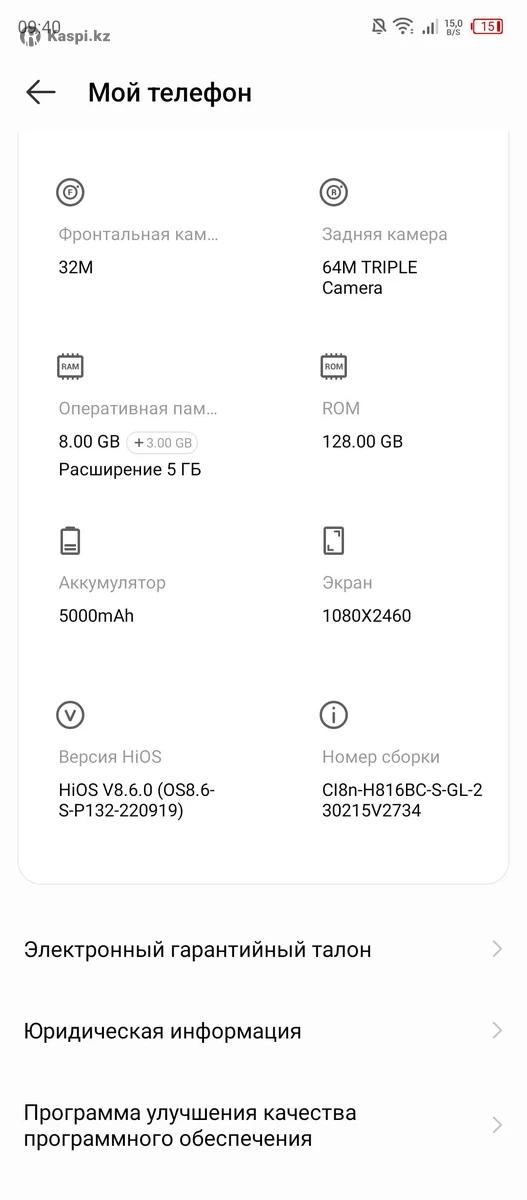Image resolution: width=527 pixels, height=1200 pixels.
Task: Expand the Электронный гарантийный талон chevron
Action: (497, 949)
